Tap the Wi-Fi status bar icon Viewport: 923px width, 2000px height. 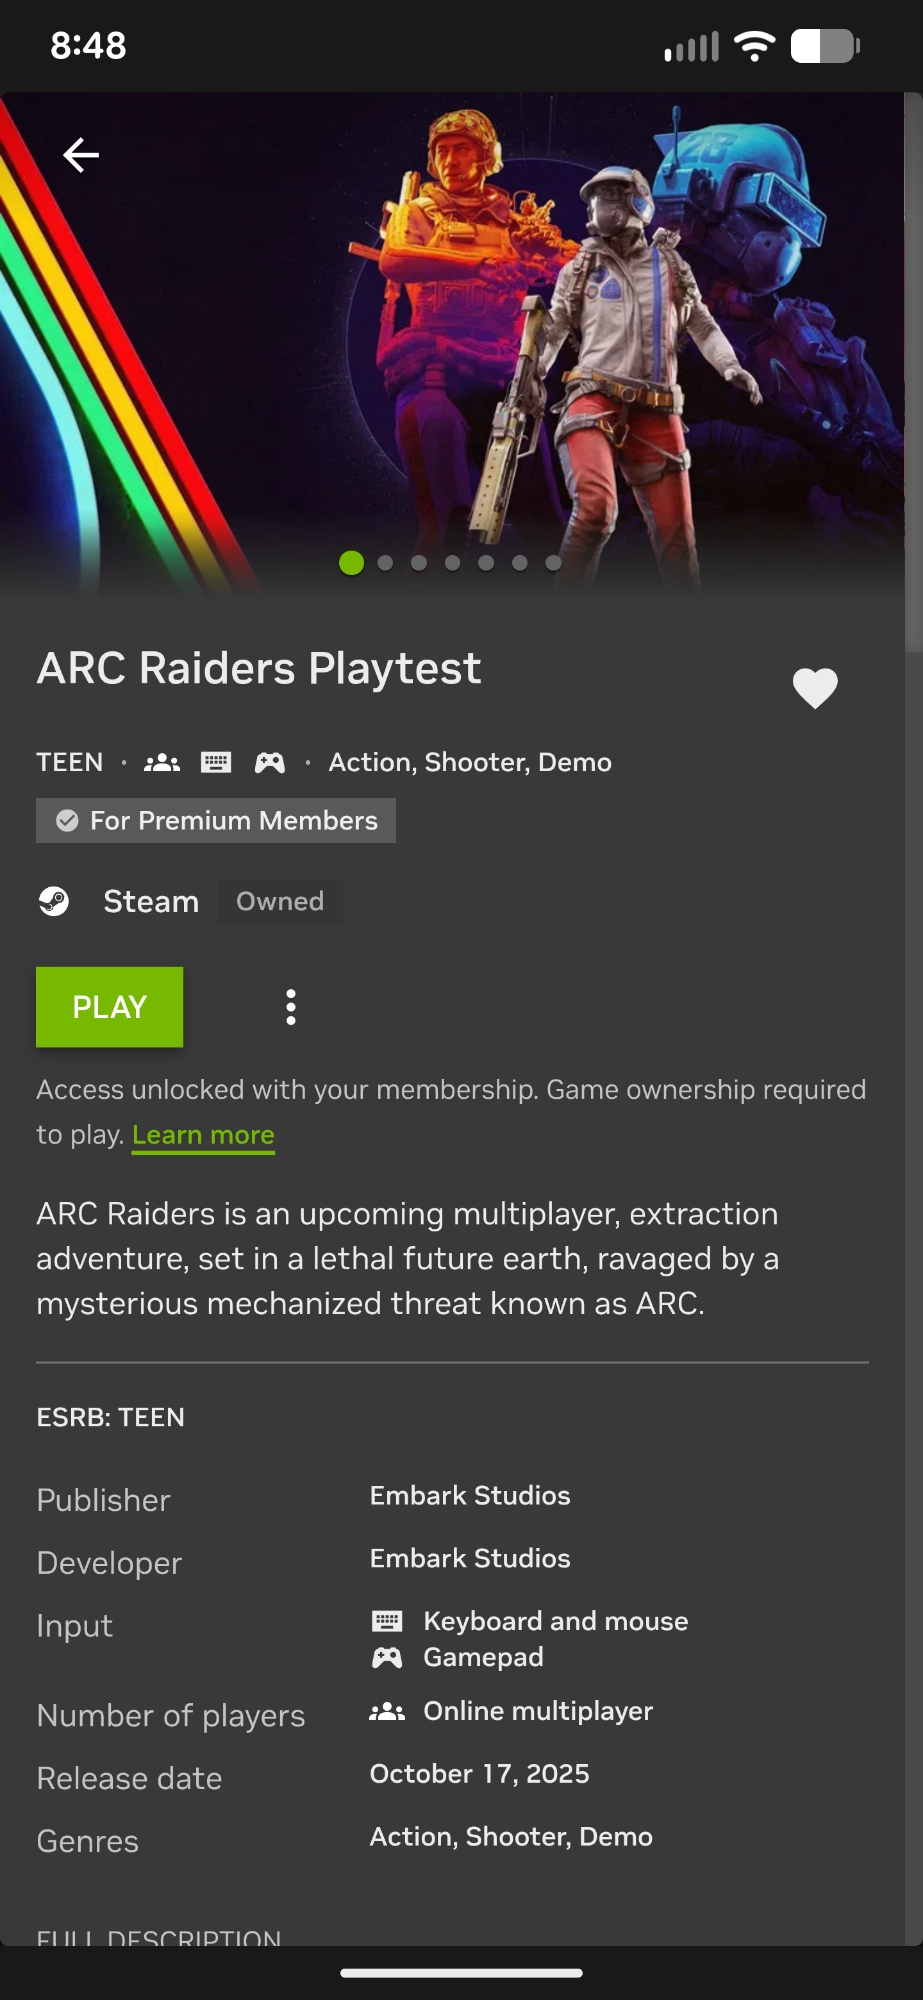tap(754, 46)
